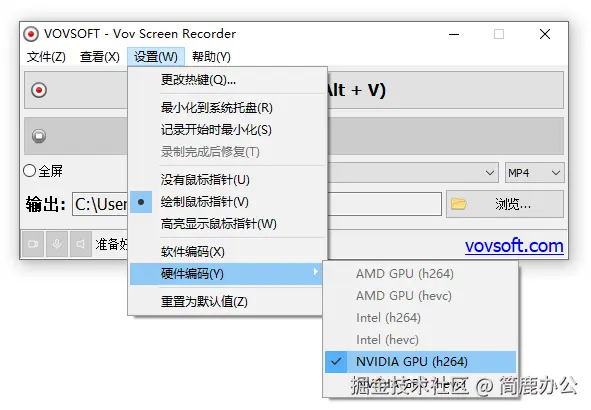Image resolution: width=591 pixels, height=410 pixels.
Task: Close the Vov Screen Recorder window
Action: 545,34
